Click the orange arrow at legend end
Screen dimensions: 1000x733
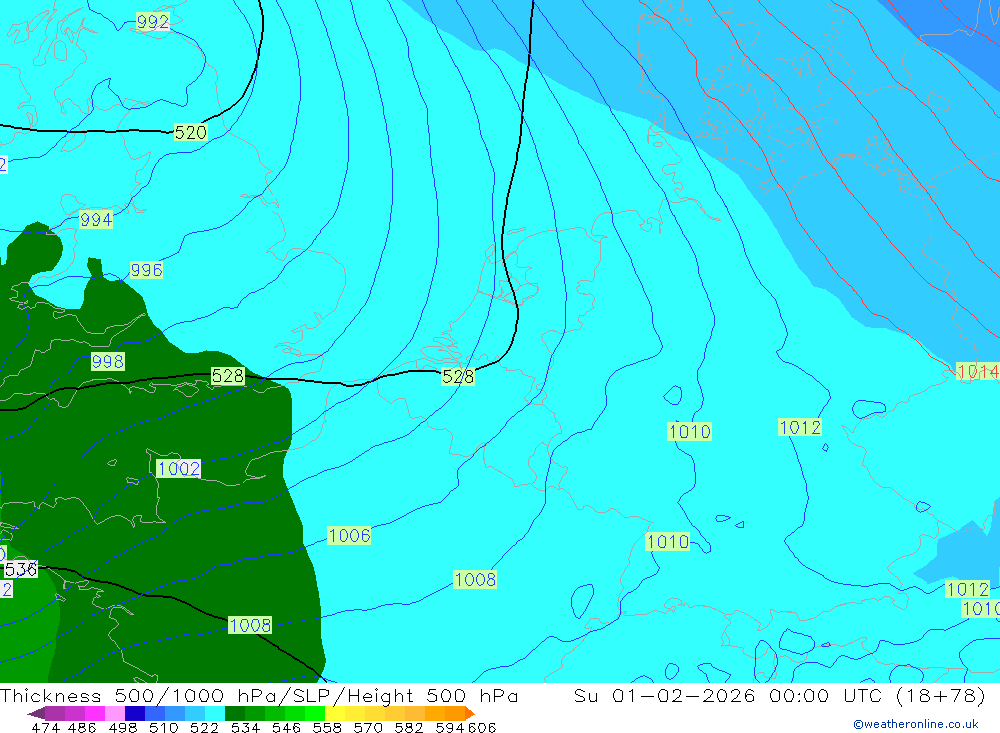pyautogui.click(x=469, y=713)
